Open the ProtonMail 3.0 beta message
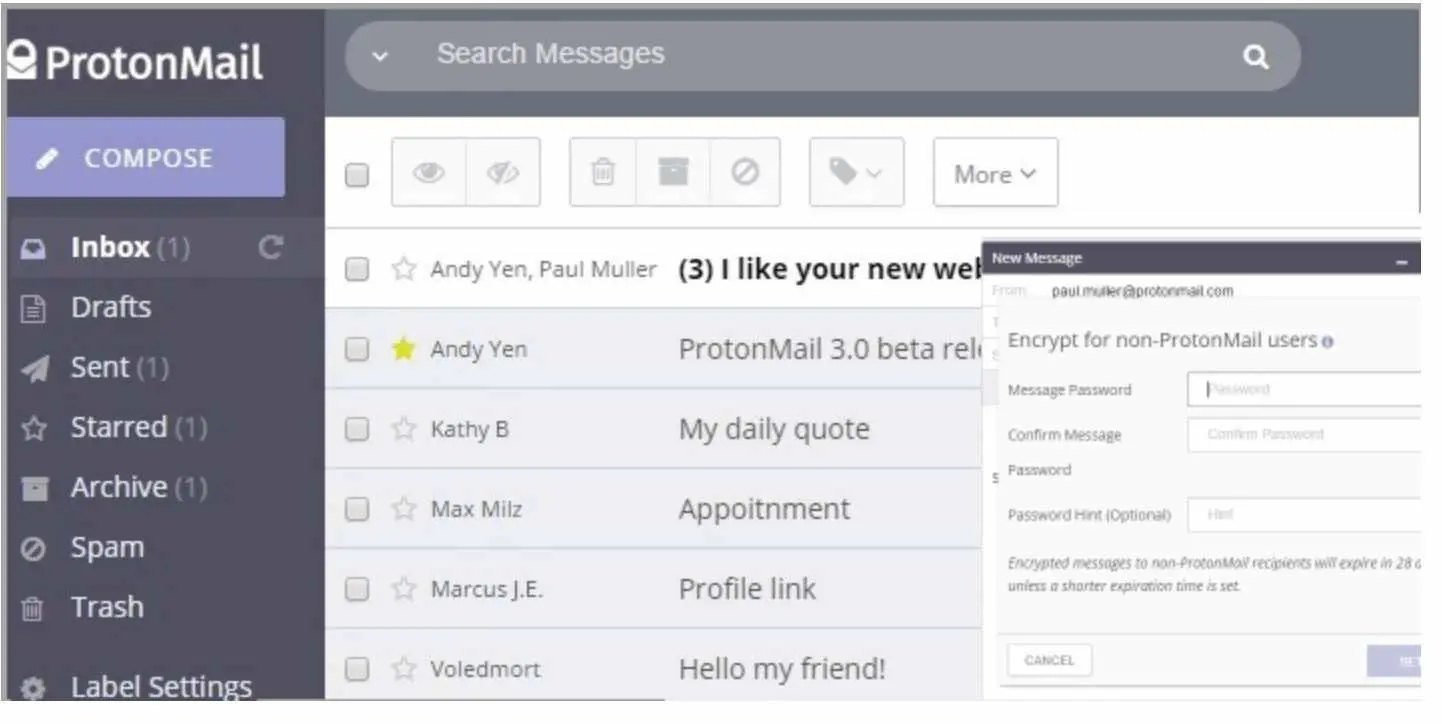The width and height of the screenshot is (1442, 724). [x=828, y=349]
